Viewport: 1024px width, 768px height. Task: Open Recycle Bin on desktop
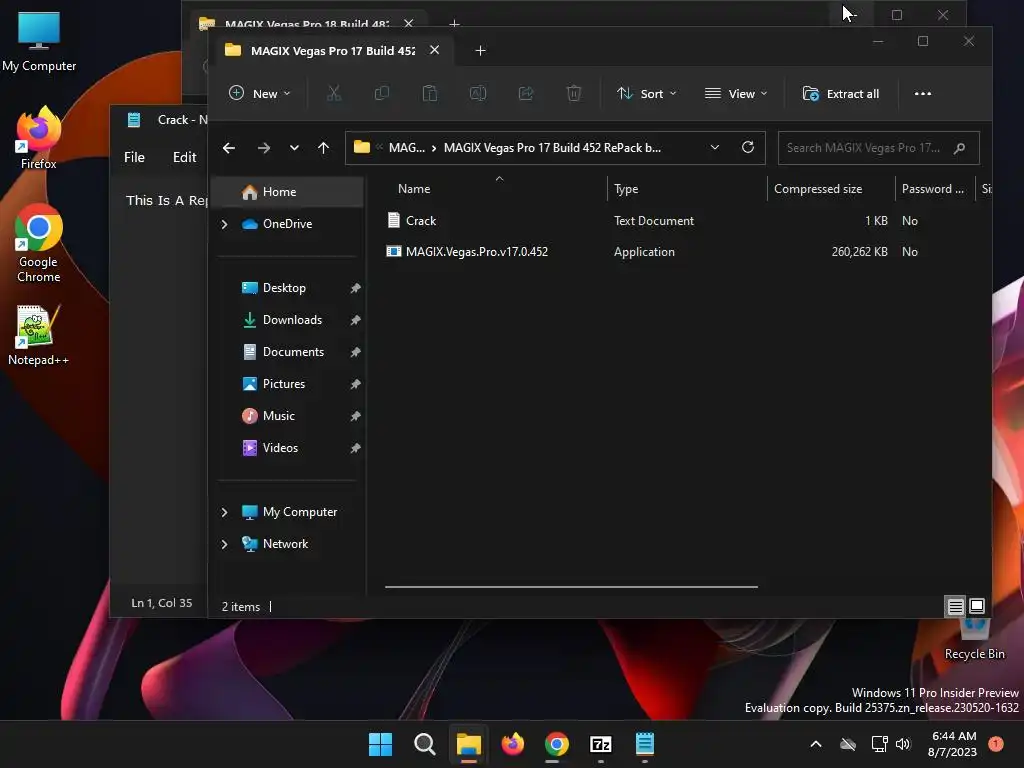coord(974,640)
